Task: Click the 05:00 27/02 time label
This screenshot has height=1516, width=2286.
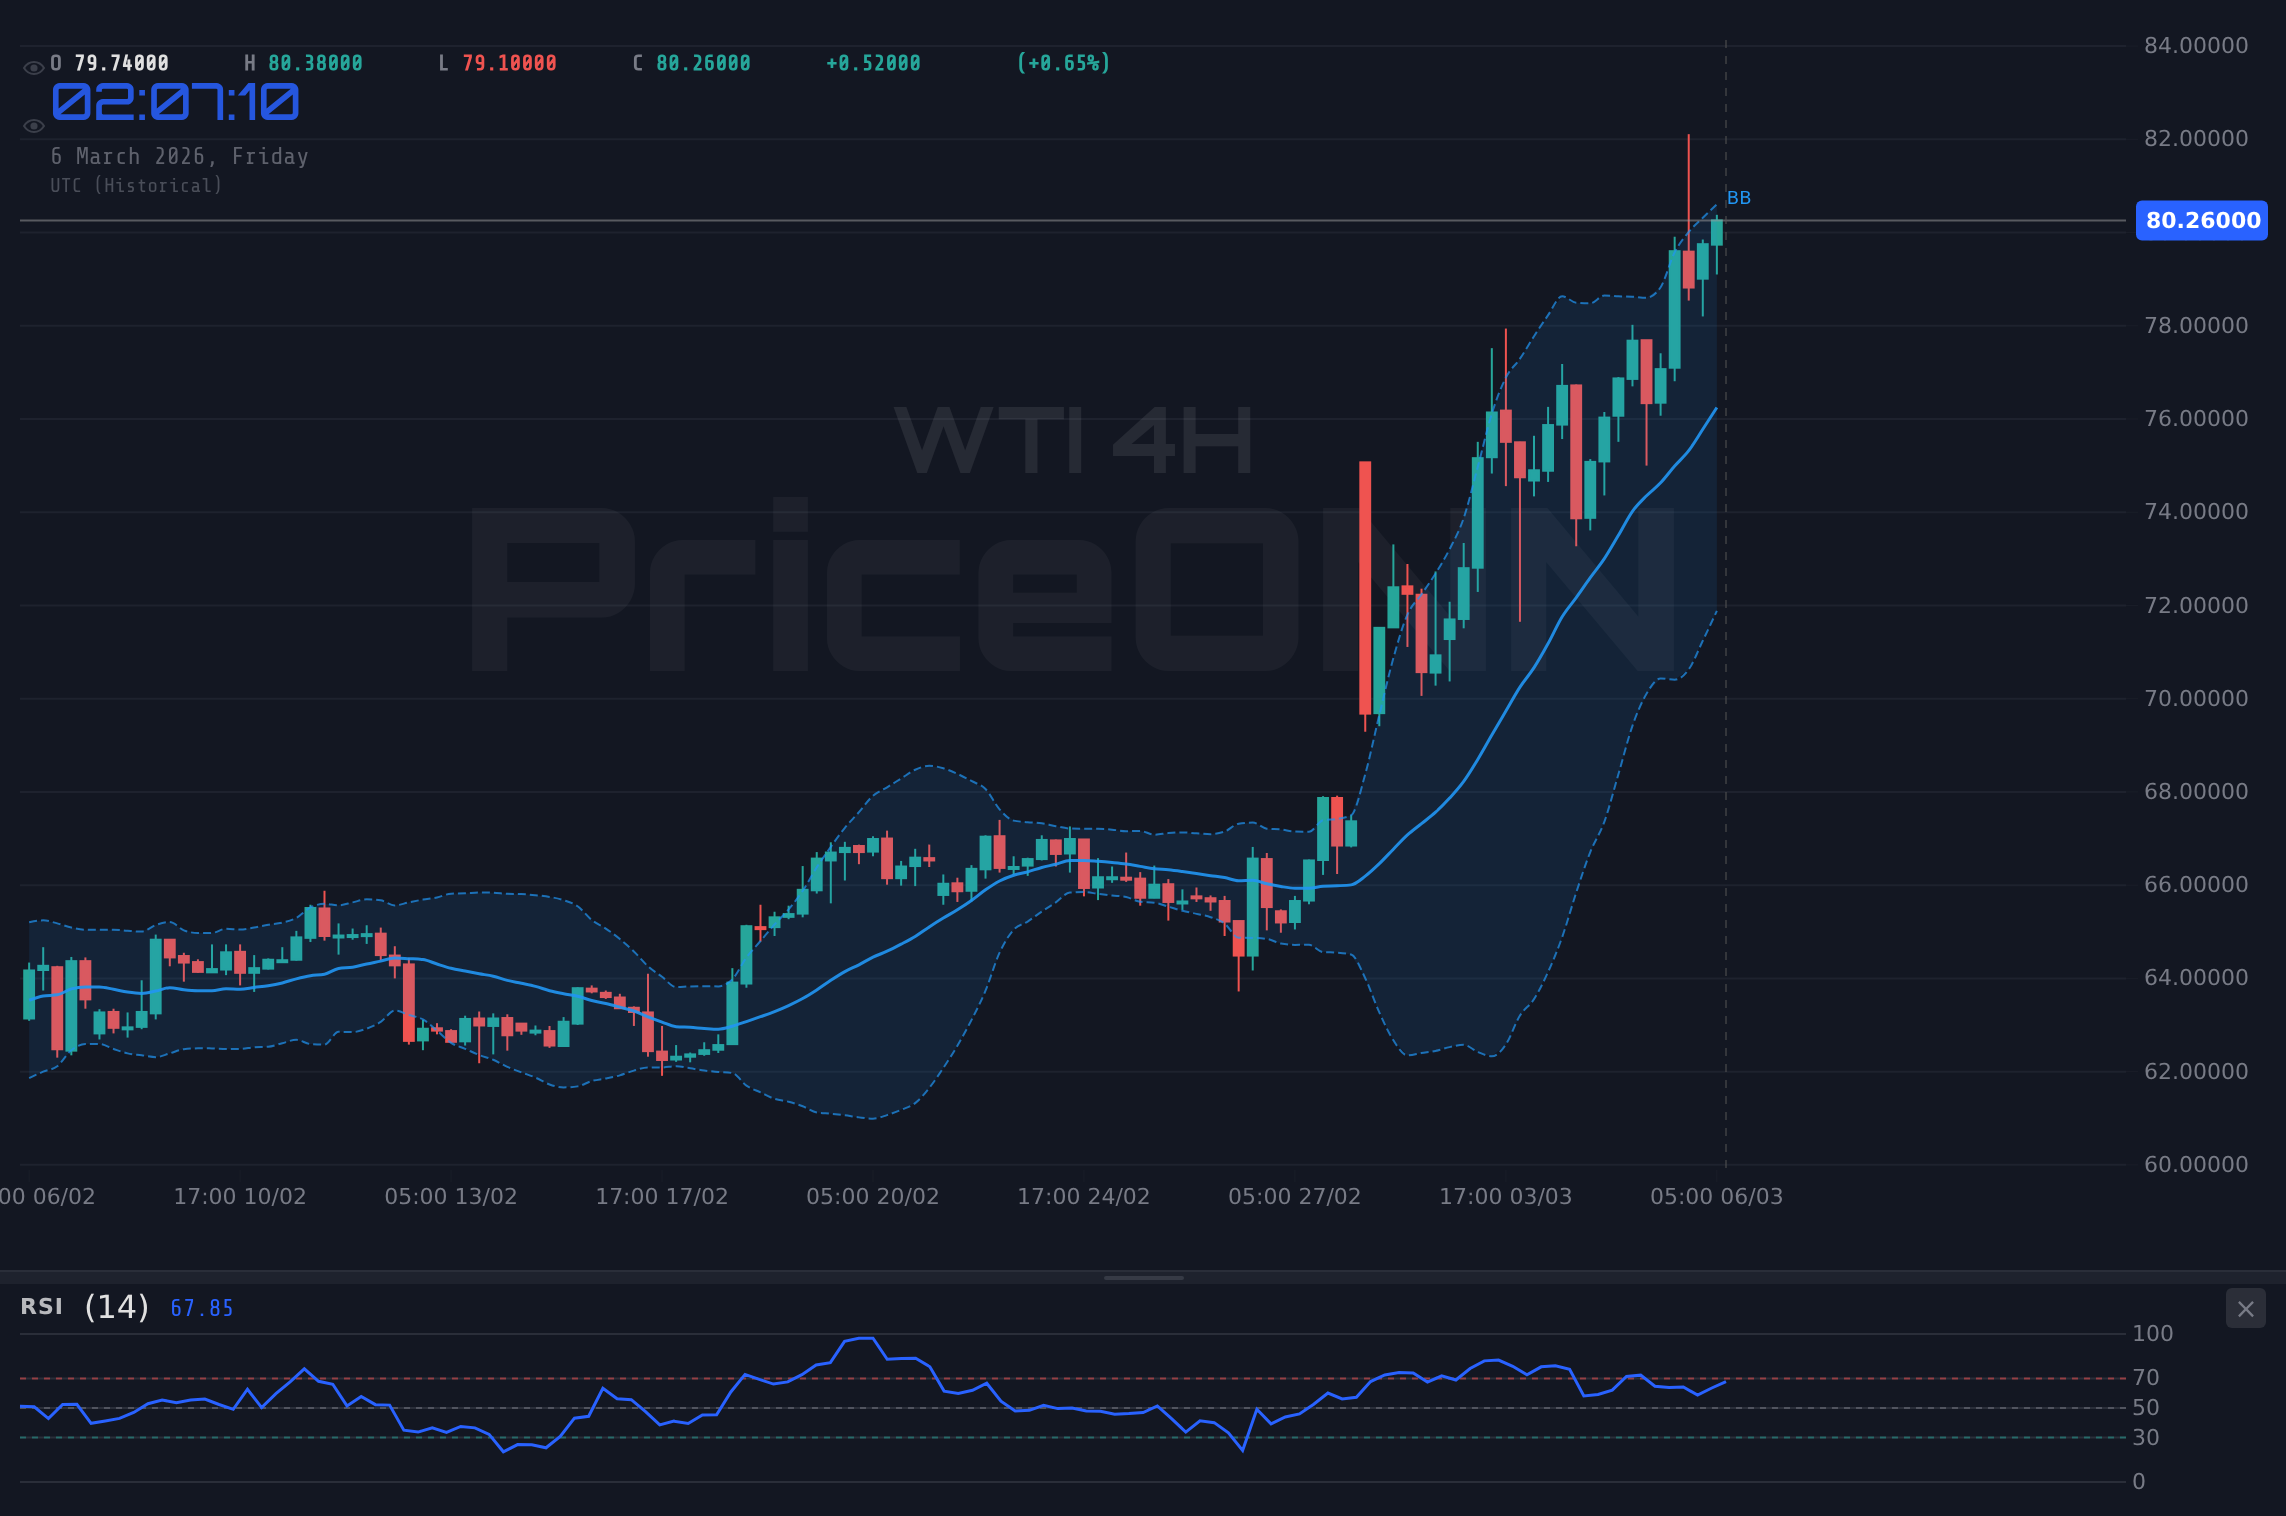Action: [x=1295, y=1197]
